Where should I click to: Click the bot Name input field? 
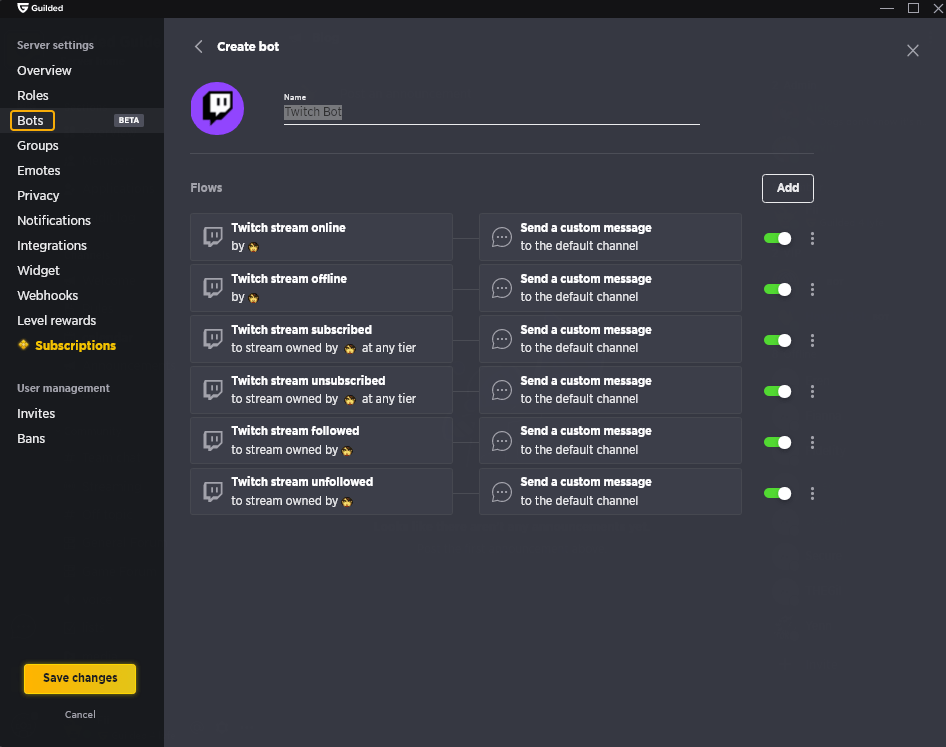point(490,113)
